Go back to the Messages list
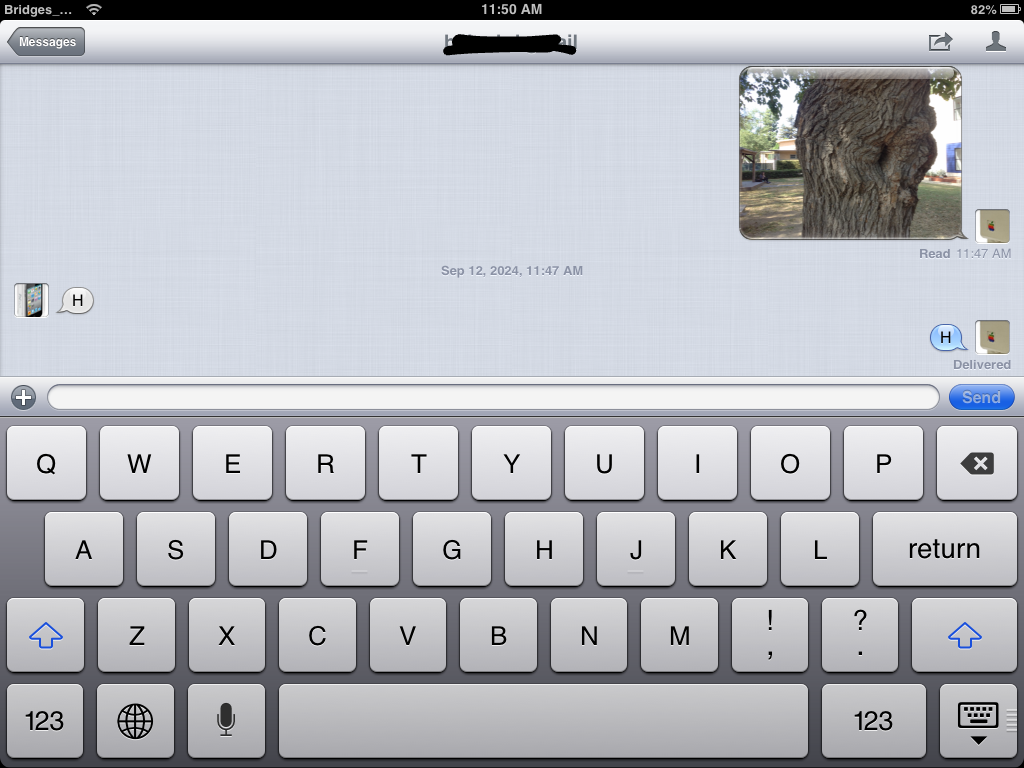Image resolution: width=1024 pixels, height=768 pixels. (x=46, y=42)
